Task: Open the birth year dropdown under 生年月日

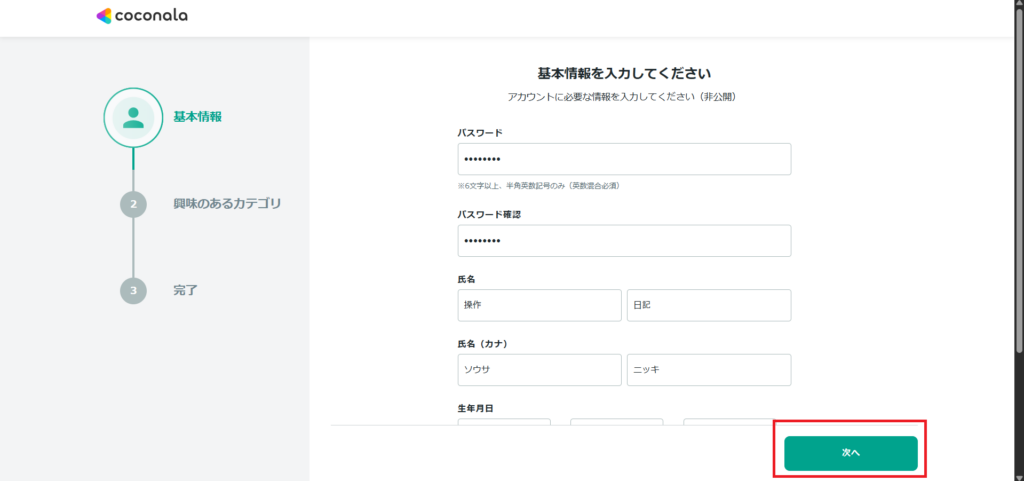Action: [x=504, y=421]
